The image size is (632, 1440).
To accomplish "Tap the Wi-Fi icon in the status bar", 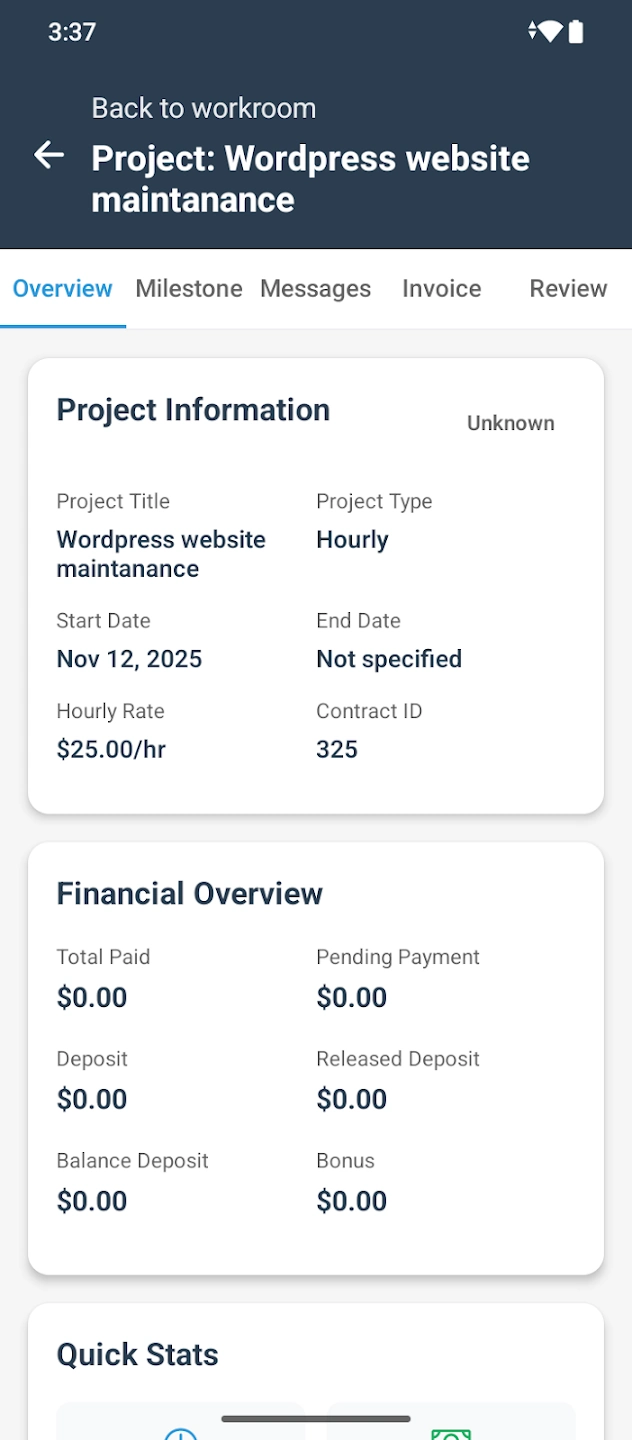I will [x=551, y=31].
